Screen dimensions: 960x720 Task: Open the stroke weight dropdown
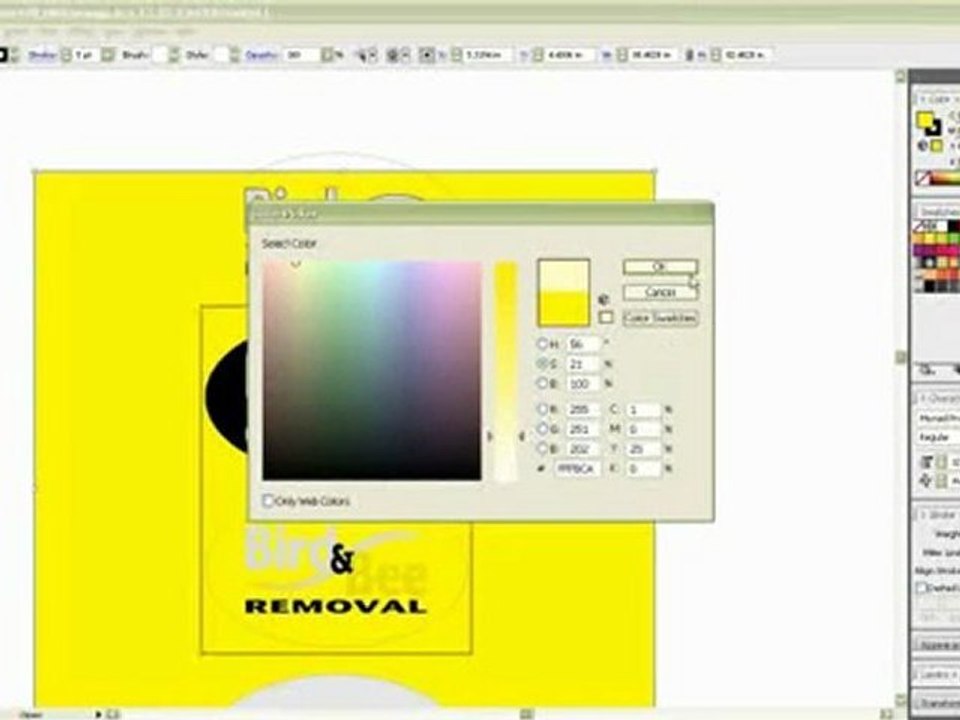(x=108, y=55)
